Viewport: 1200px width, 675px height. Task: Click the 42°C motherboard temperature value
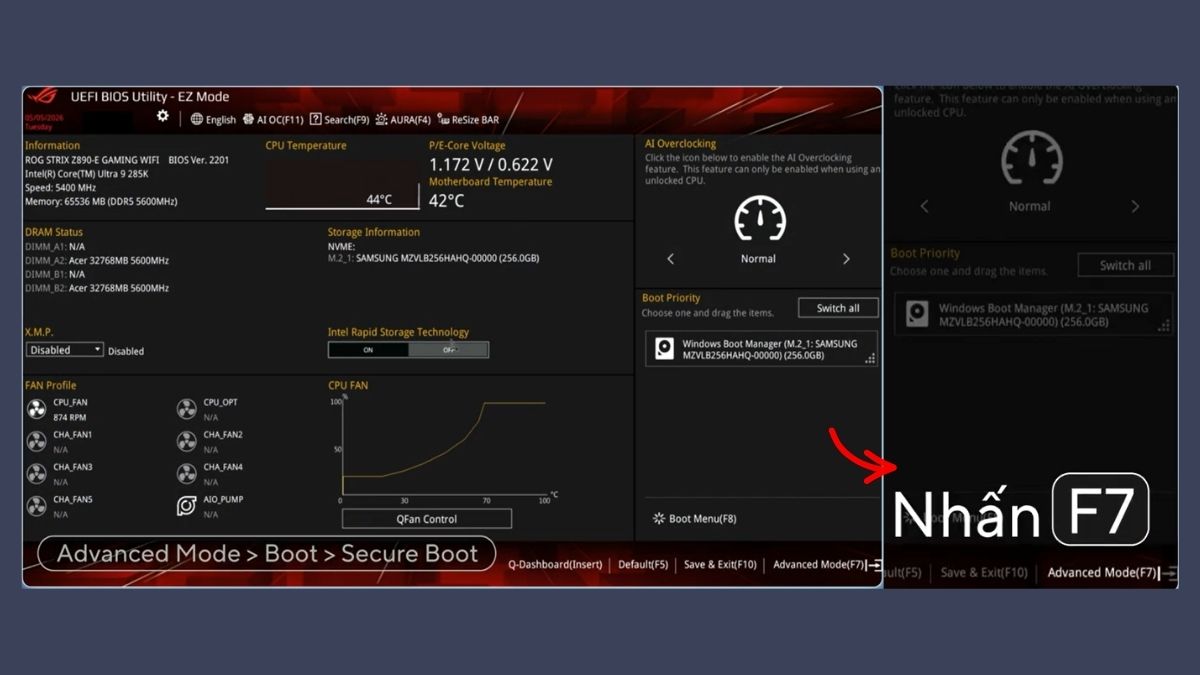(x=447, y=200)
